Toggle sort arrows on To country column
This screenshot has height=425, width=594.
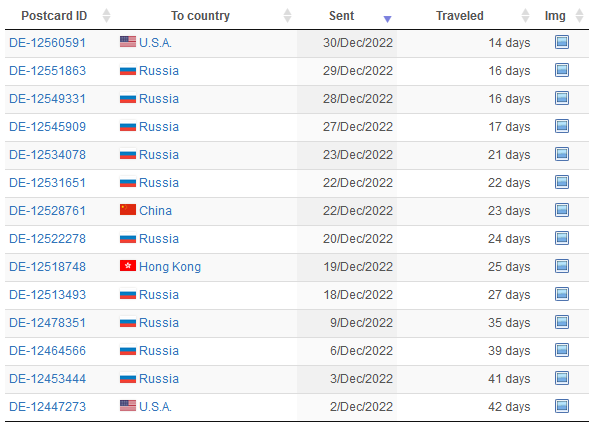coord(288,16)
